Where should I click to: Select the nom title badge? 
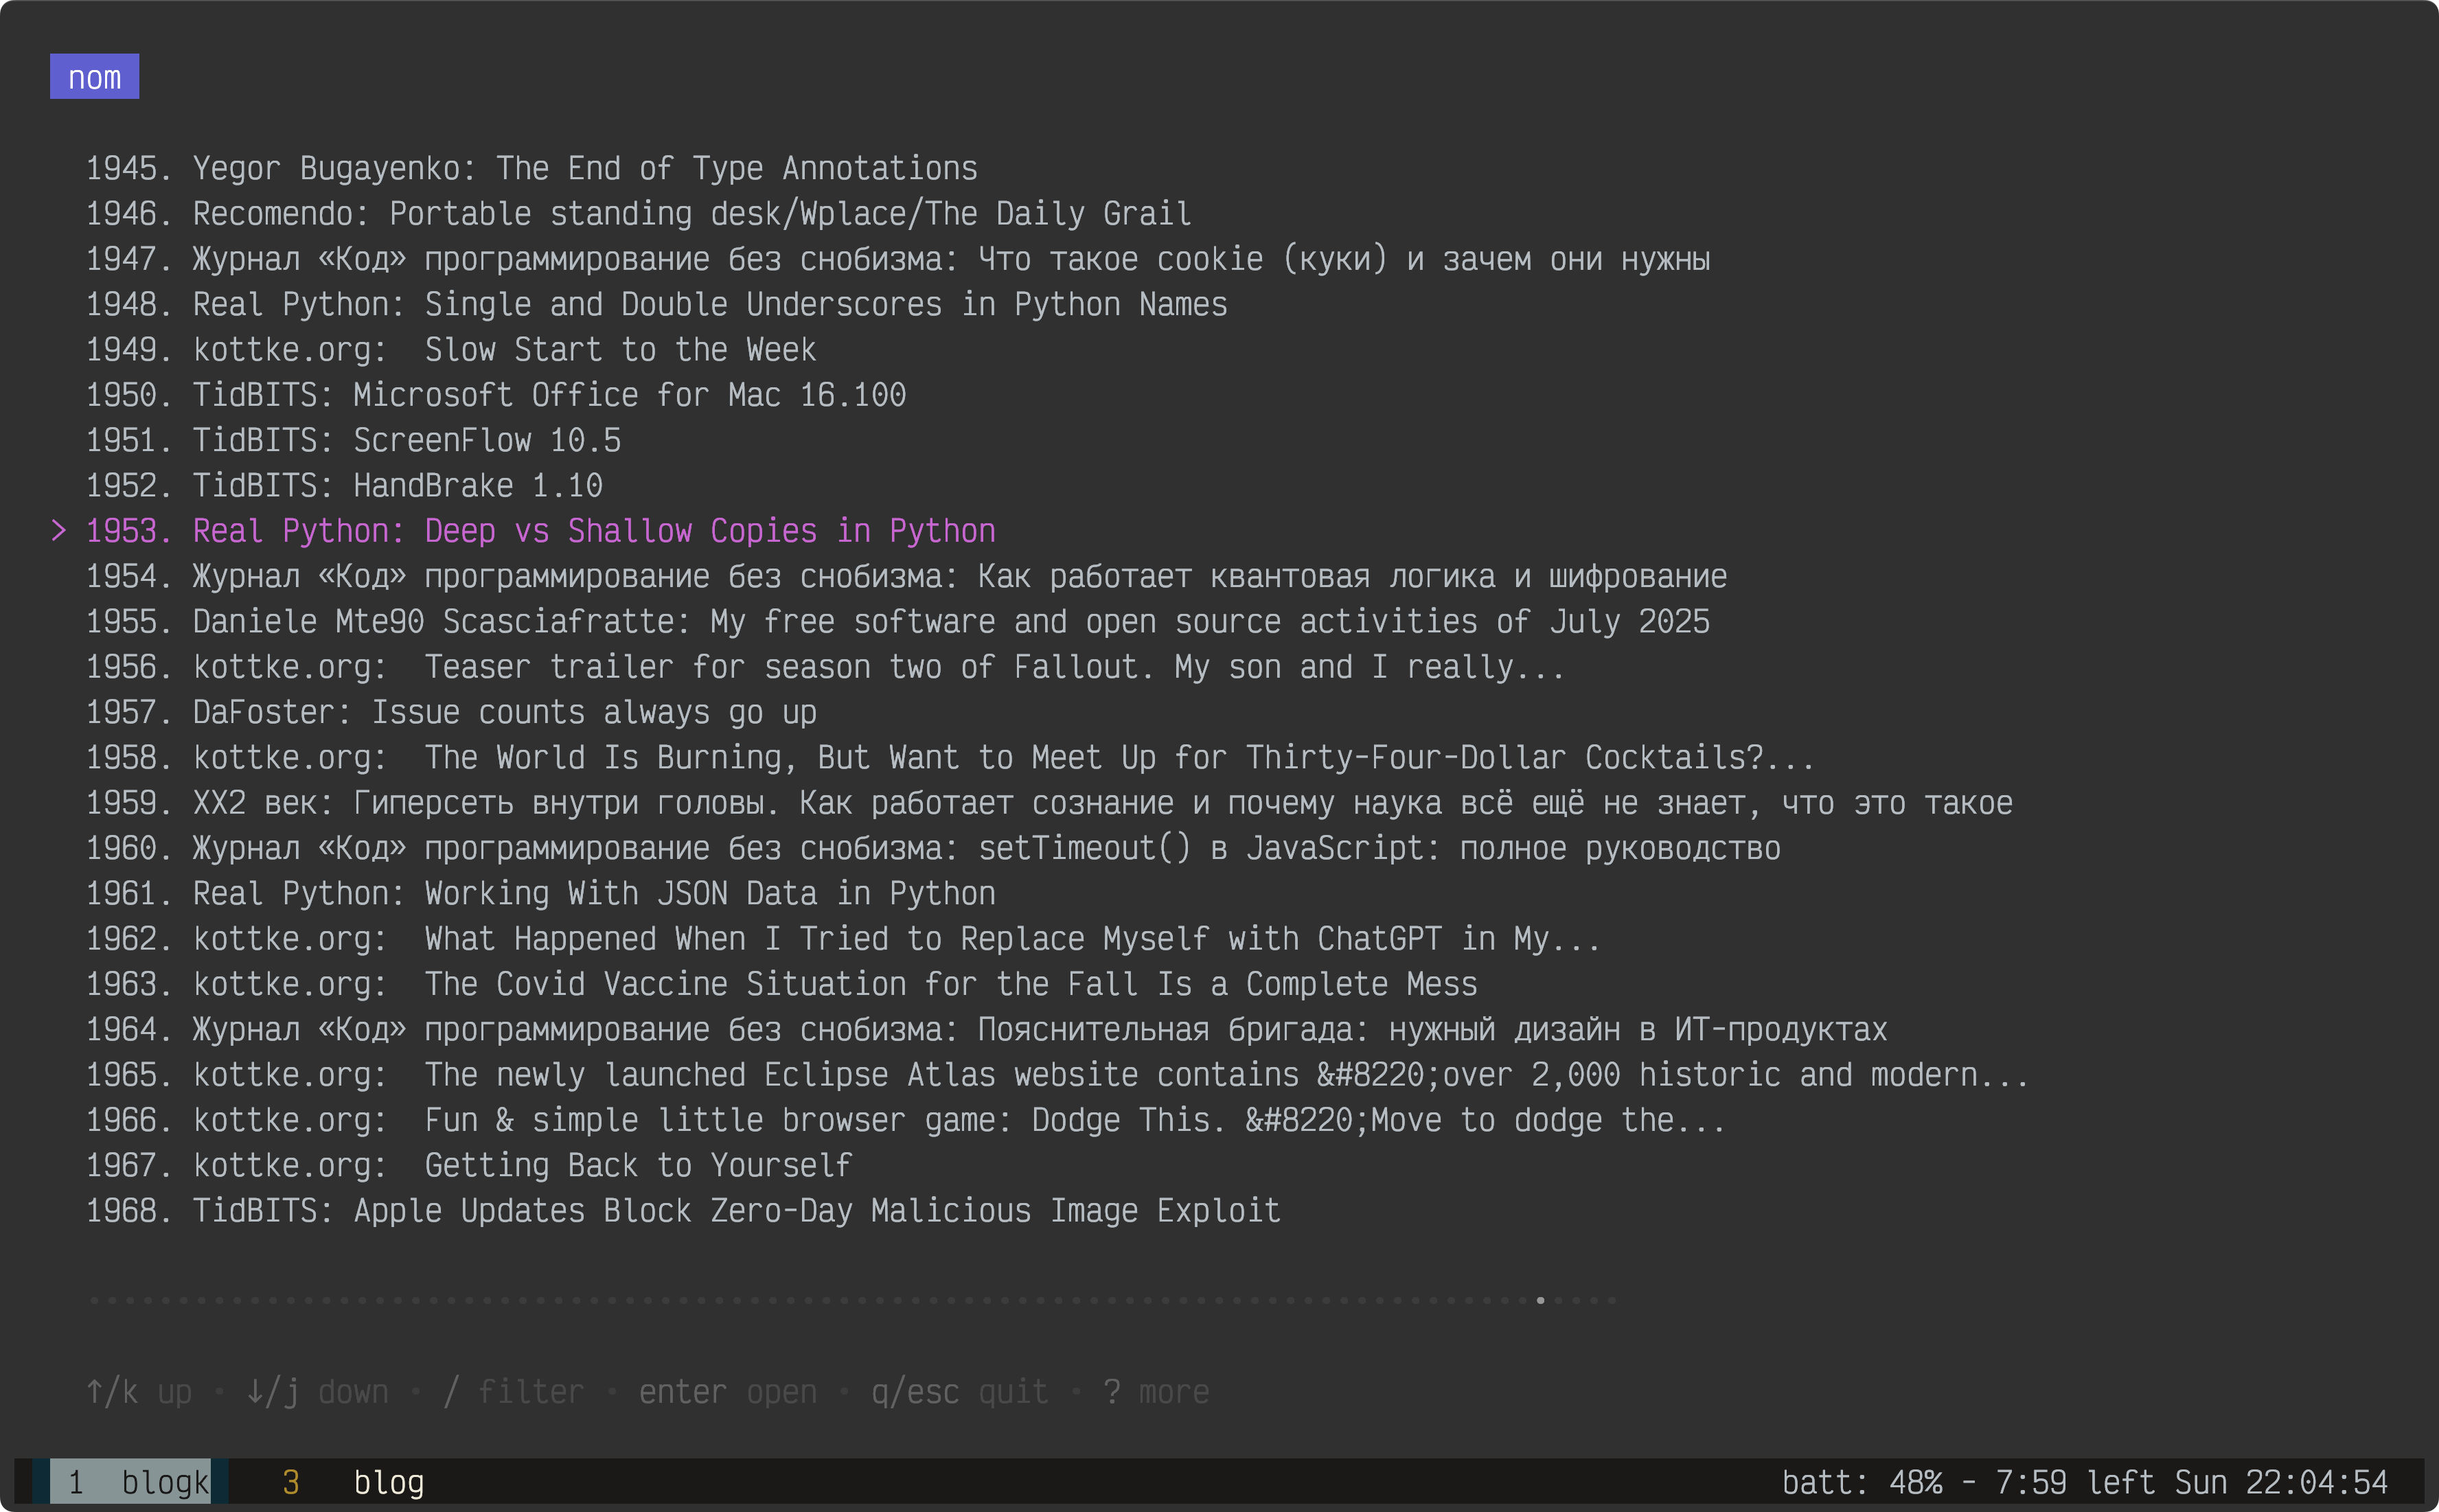94,77
